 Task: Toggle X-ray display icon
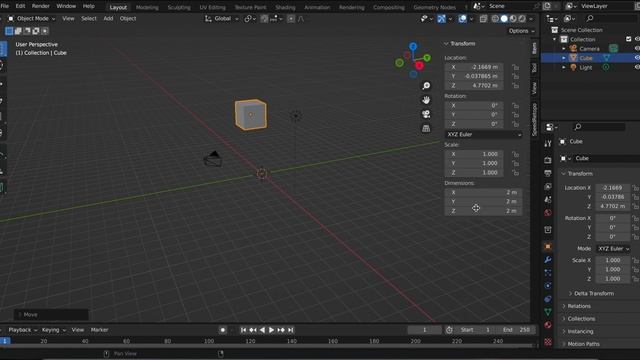[x=483, y=19]
